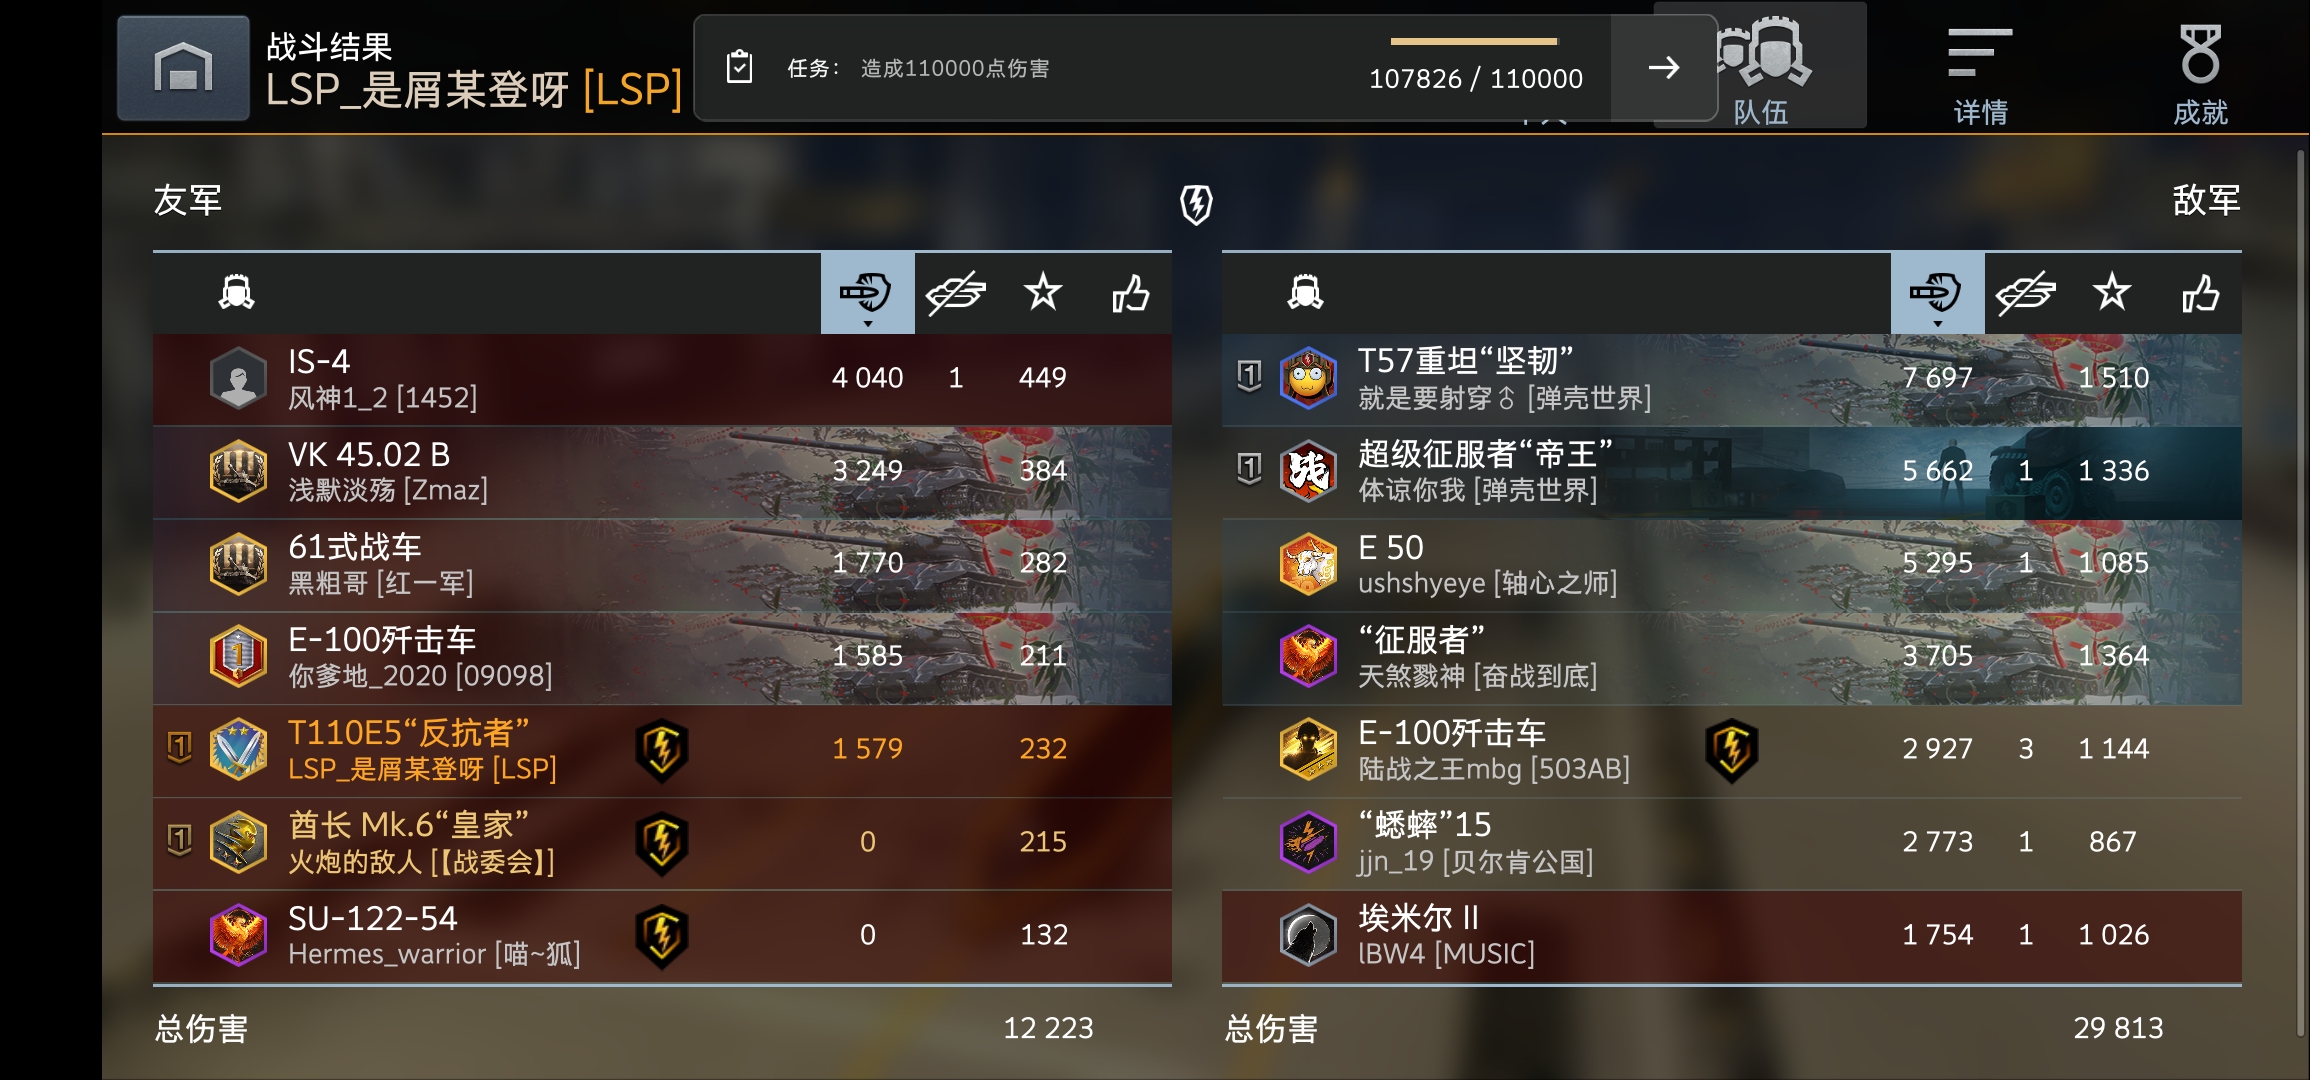The height and width of the screenshot is (1080, 2310).
Task: Sort allies by kills crossed-tank icon
Action: click(x=956, y=293)
